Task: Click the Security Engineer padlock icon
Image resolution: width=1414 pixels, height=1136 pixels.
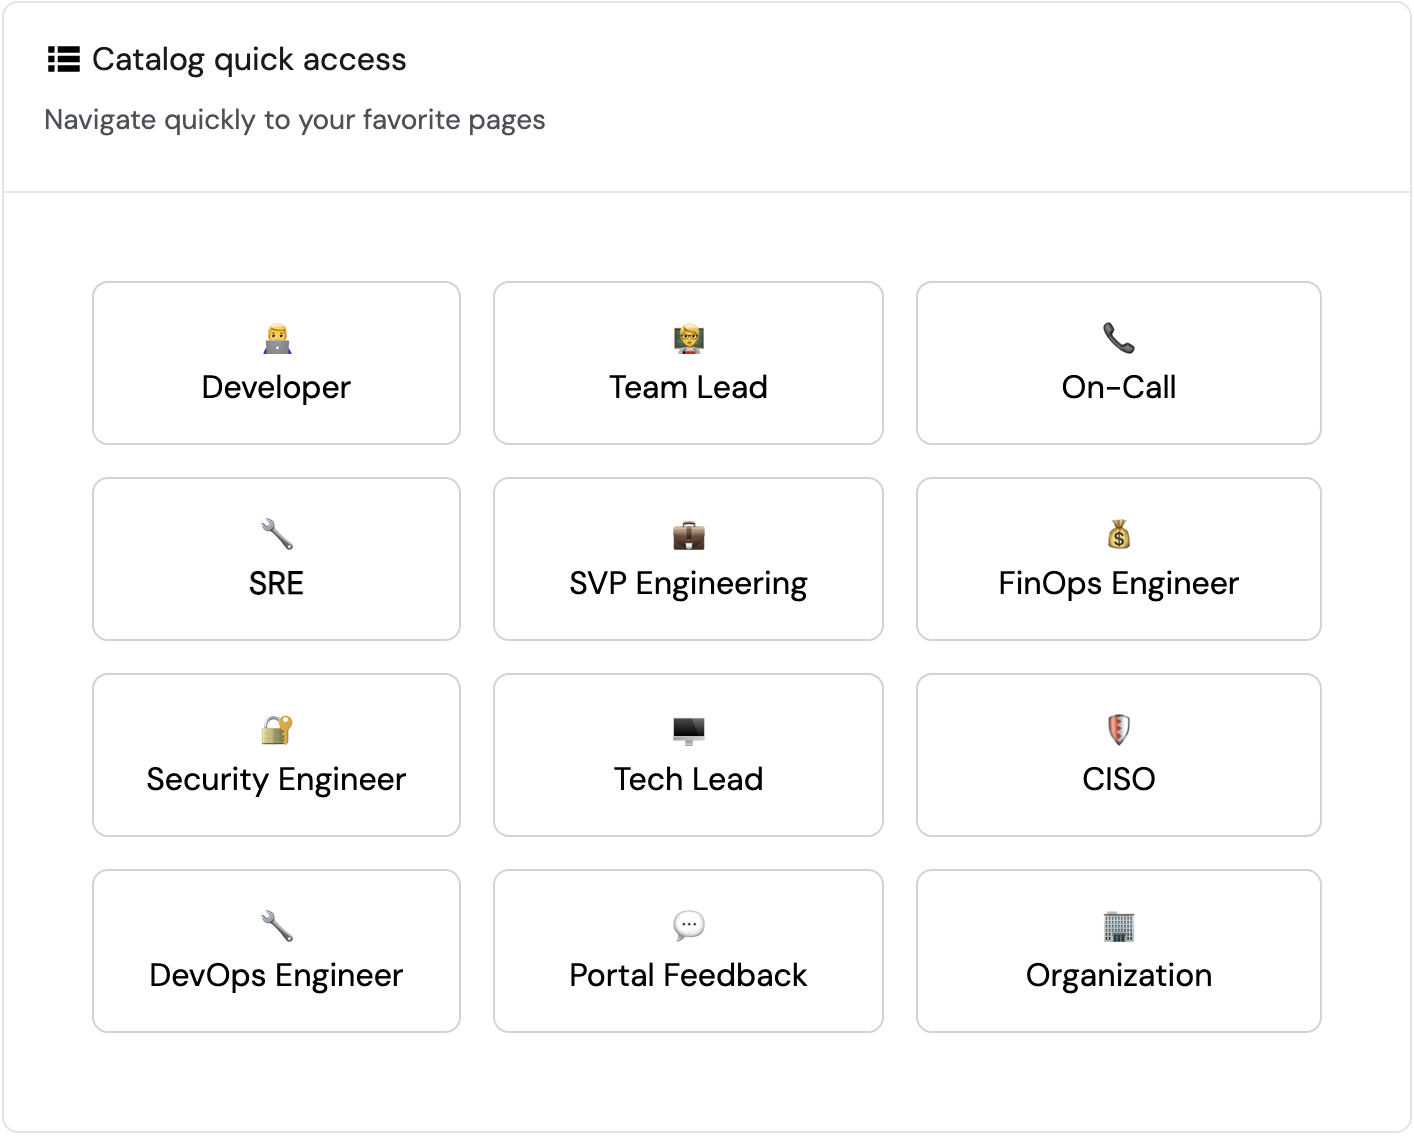Action: 276,731
